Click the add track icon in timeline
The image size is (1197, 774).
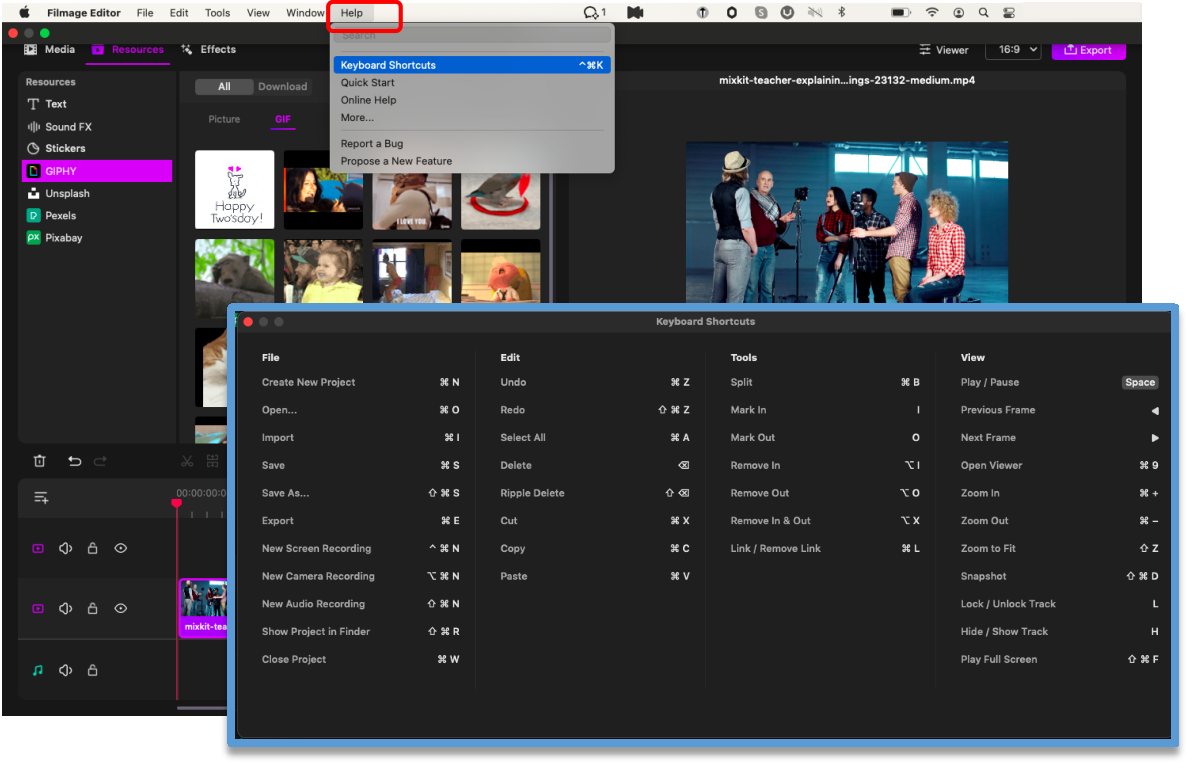[x=41, y=498]
